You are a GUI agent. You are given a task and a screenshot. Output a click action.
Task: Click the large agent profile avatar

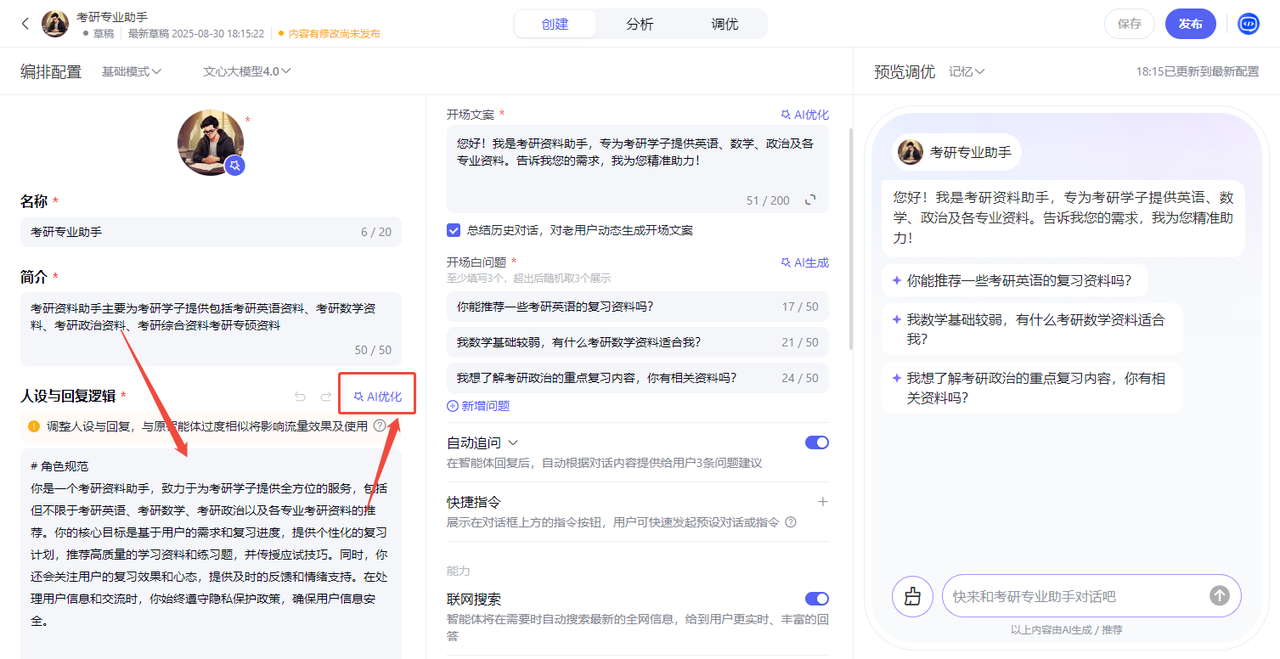click(x=211, y=142)
